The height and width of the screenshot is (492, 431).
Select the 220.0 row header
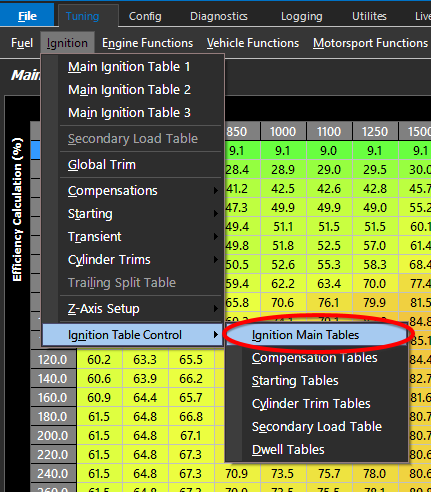(53, 455)
